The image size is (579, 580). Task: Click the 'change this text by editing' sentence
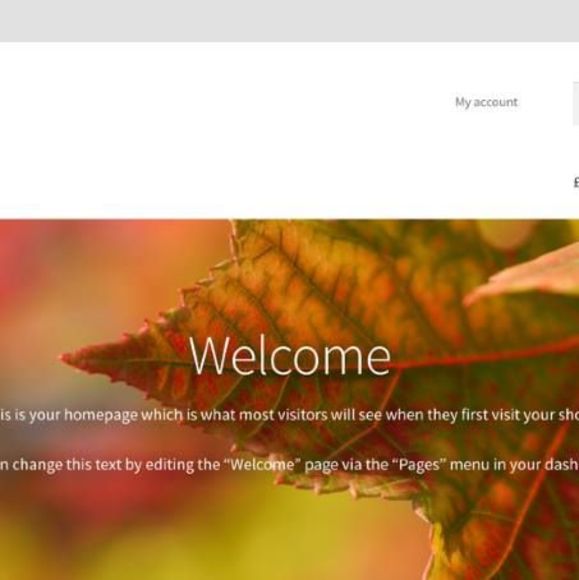tap(289, 465)
